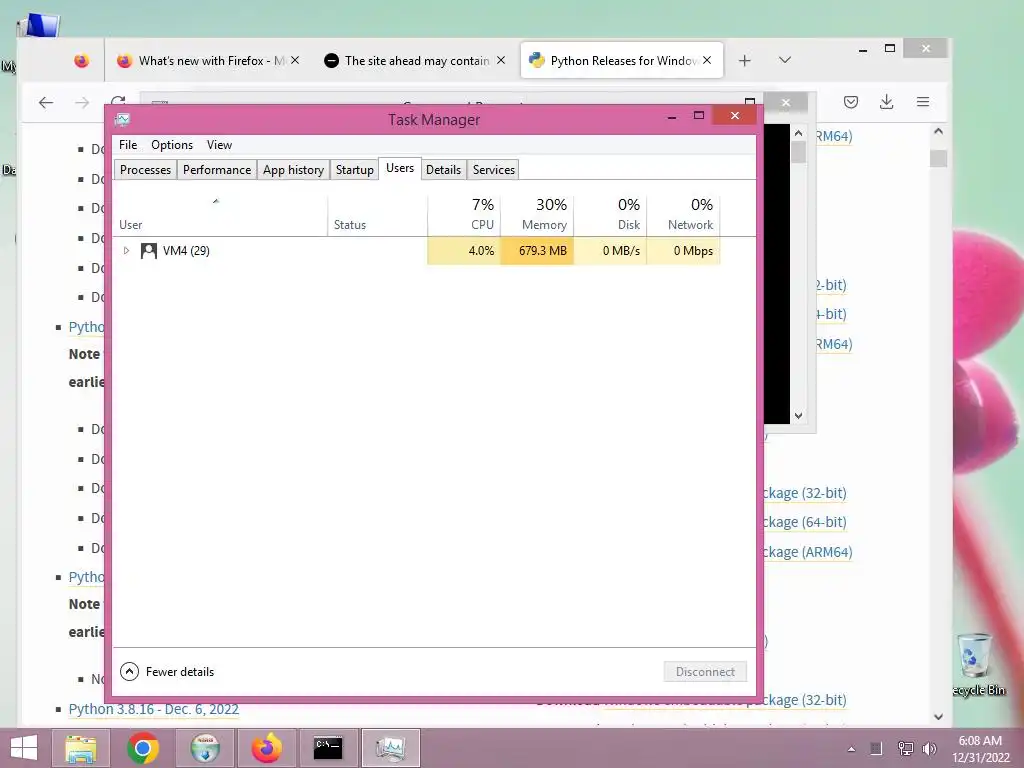The height and width of the screenshot is (768, 1024).
Task: Switch to Firefox in the taskbar
Action: coord(266,748)
